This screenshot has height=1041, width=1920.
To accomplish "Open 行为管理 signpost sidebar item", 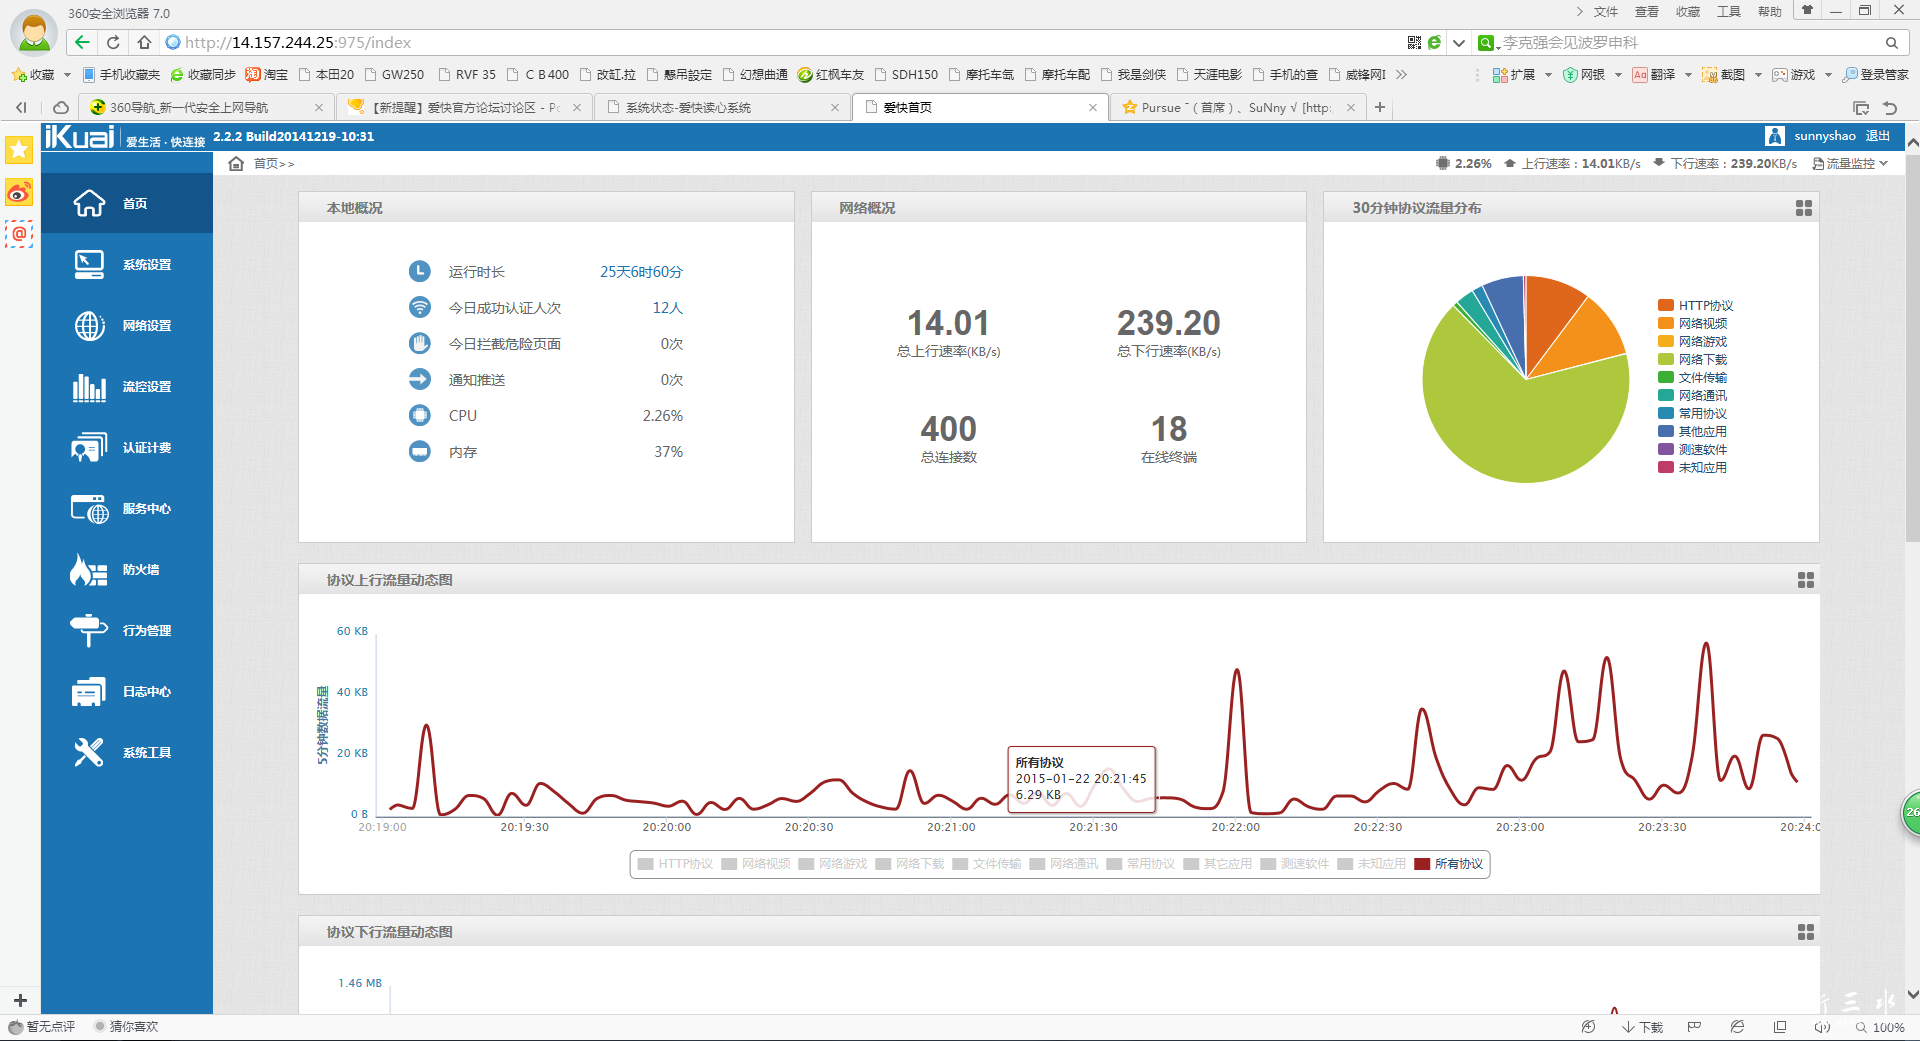I will point(127,630).
